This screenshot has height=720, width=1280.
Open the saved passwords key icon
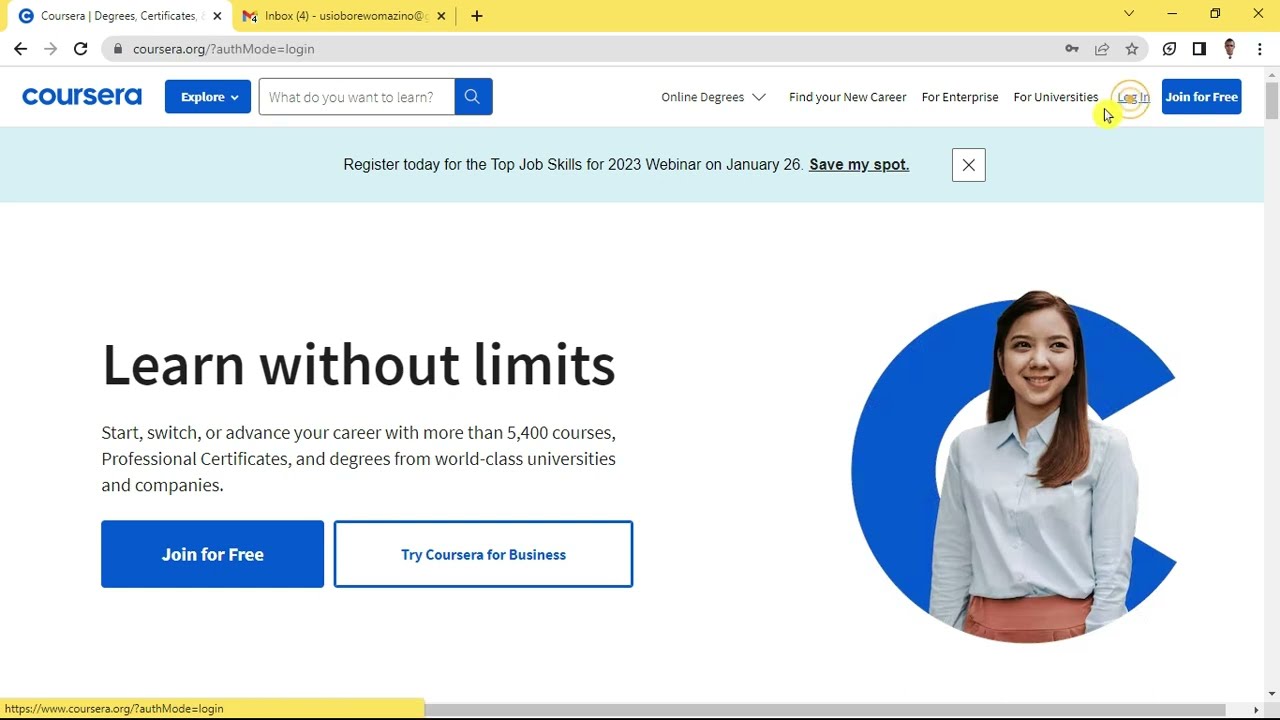tap(1072, 49)
